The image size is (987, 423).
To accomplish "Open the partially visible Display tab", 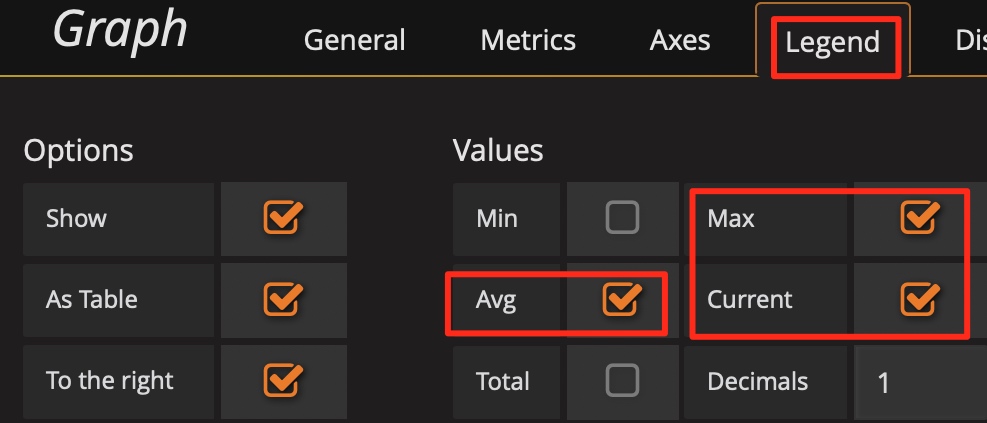I will tap(969, 41).
